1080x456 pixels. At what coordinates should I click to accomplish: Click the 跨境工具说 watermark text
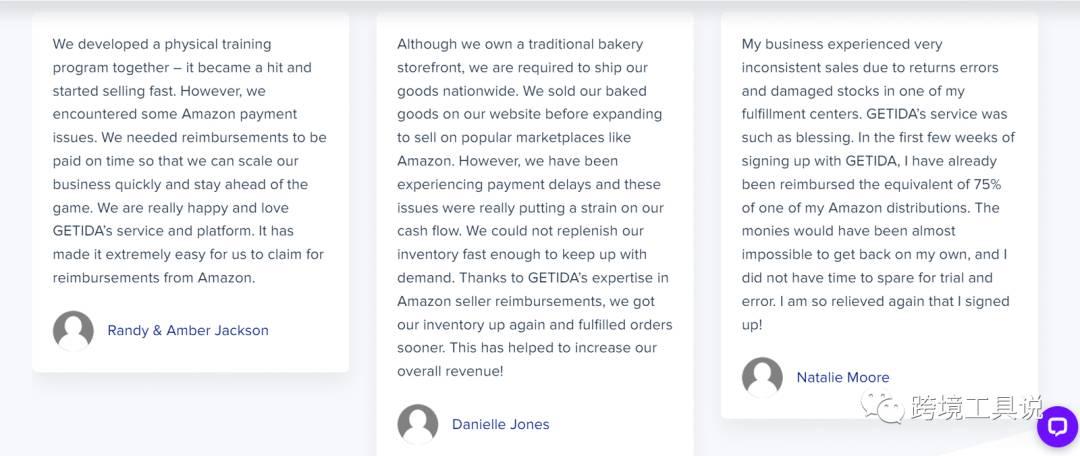tap(977, 408)
